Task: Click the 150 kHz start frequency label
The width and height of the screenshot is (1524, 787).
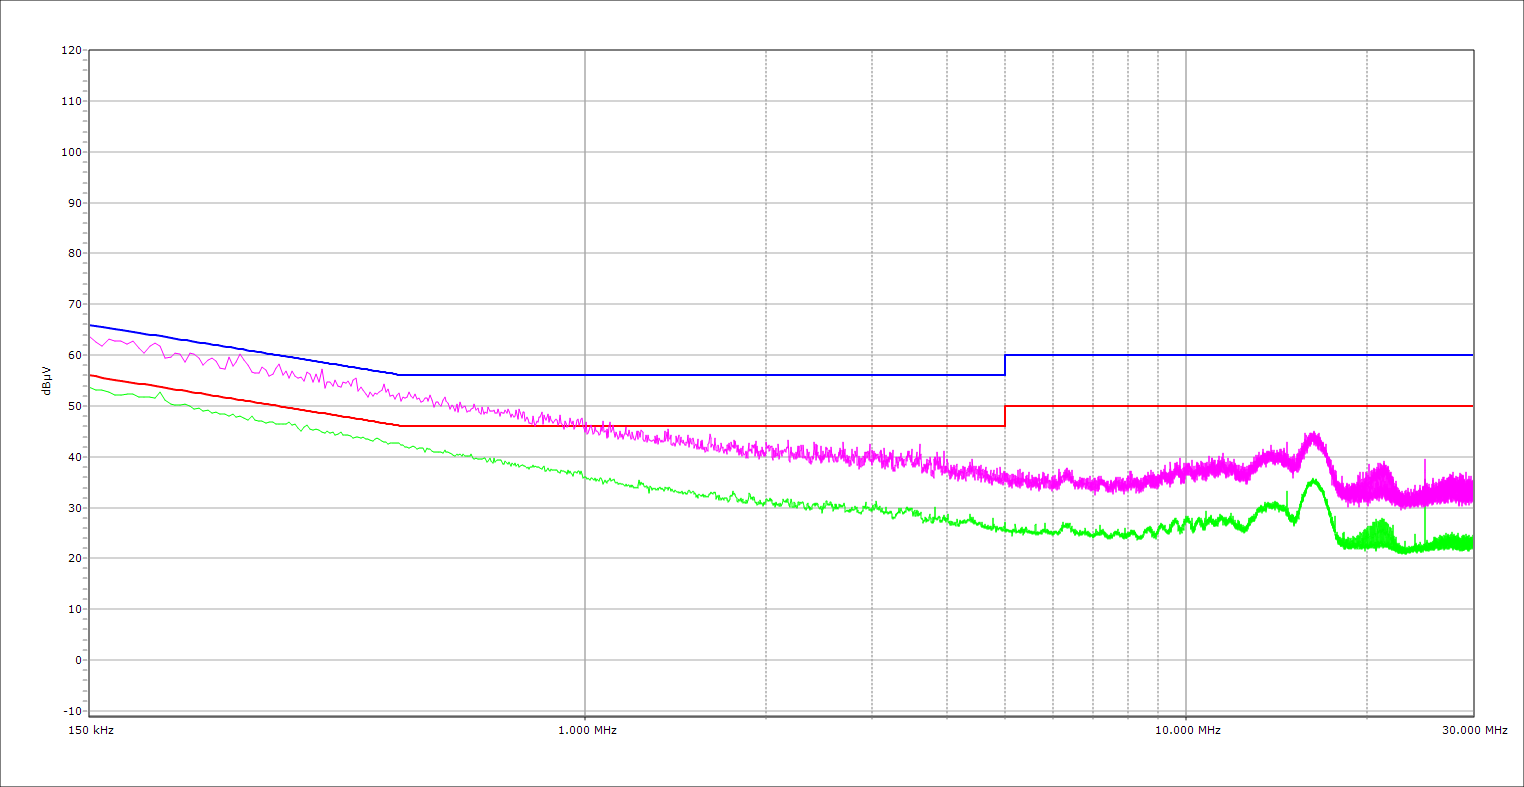Action: coord(89,731)
